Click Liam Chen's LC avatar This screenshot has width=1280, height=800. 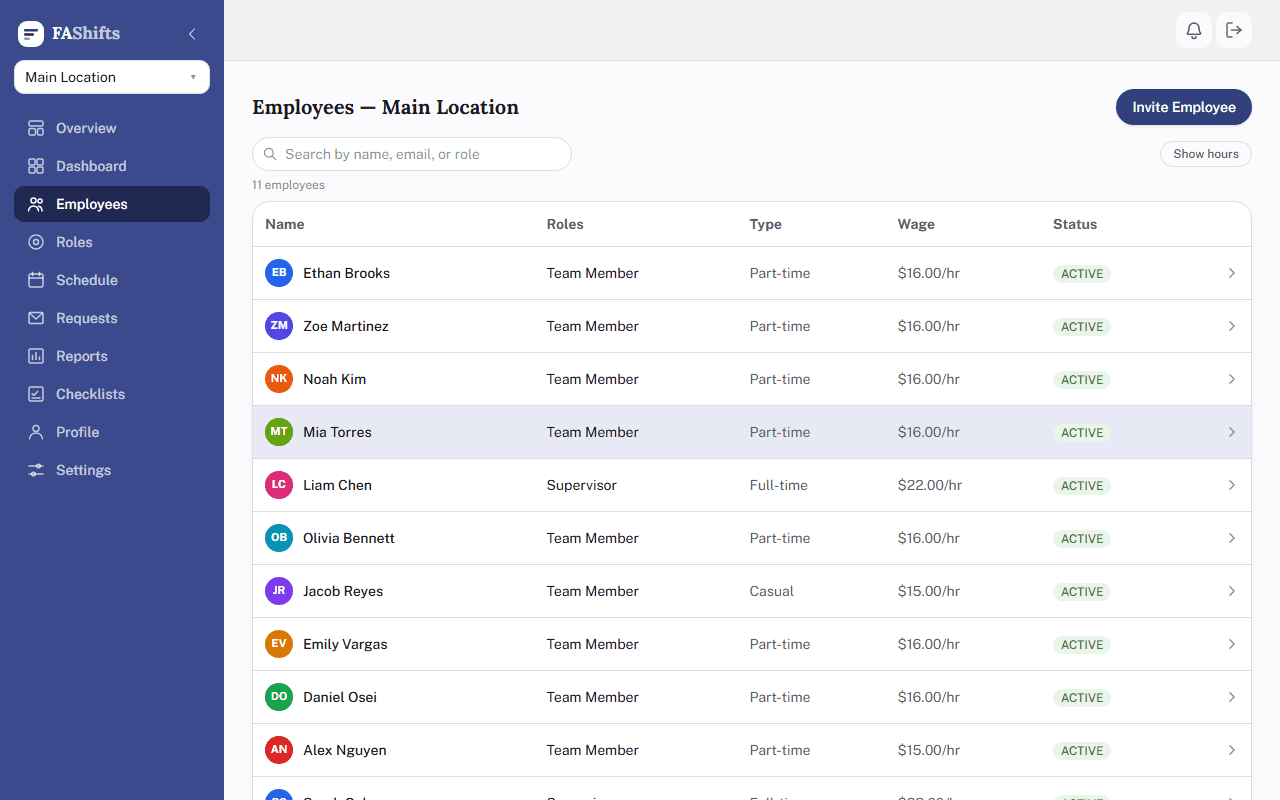(279, 485)
